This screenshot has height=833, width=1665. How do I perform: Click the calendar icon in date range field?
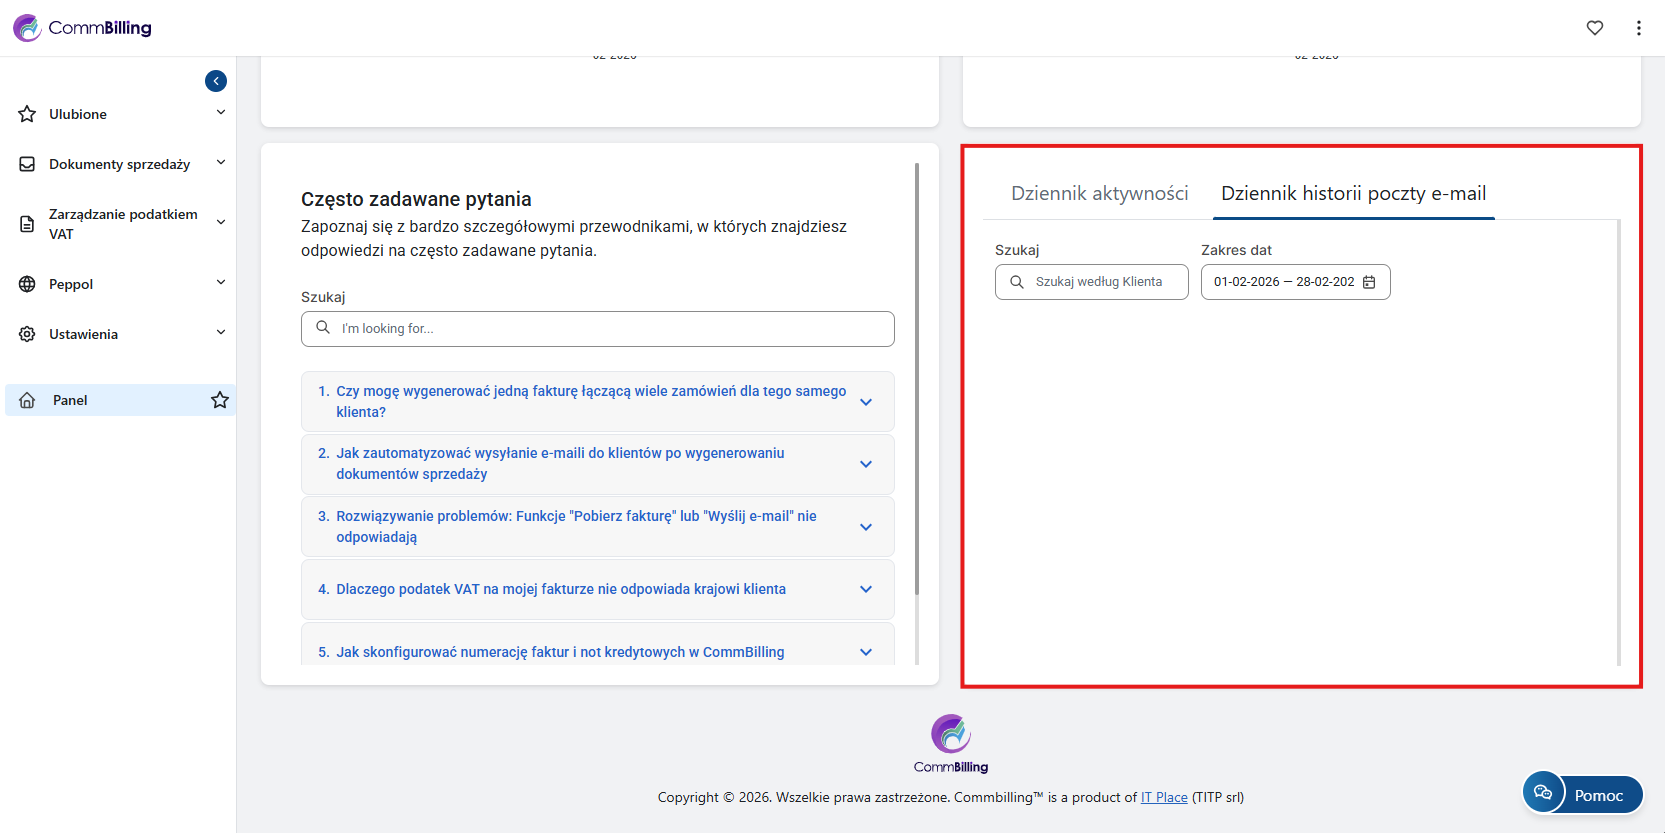coord(1369,282)
